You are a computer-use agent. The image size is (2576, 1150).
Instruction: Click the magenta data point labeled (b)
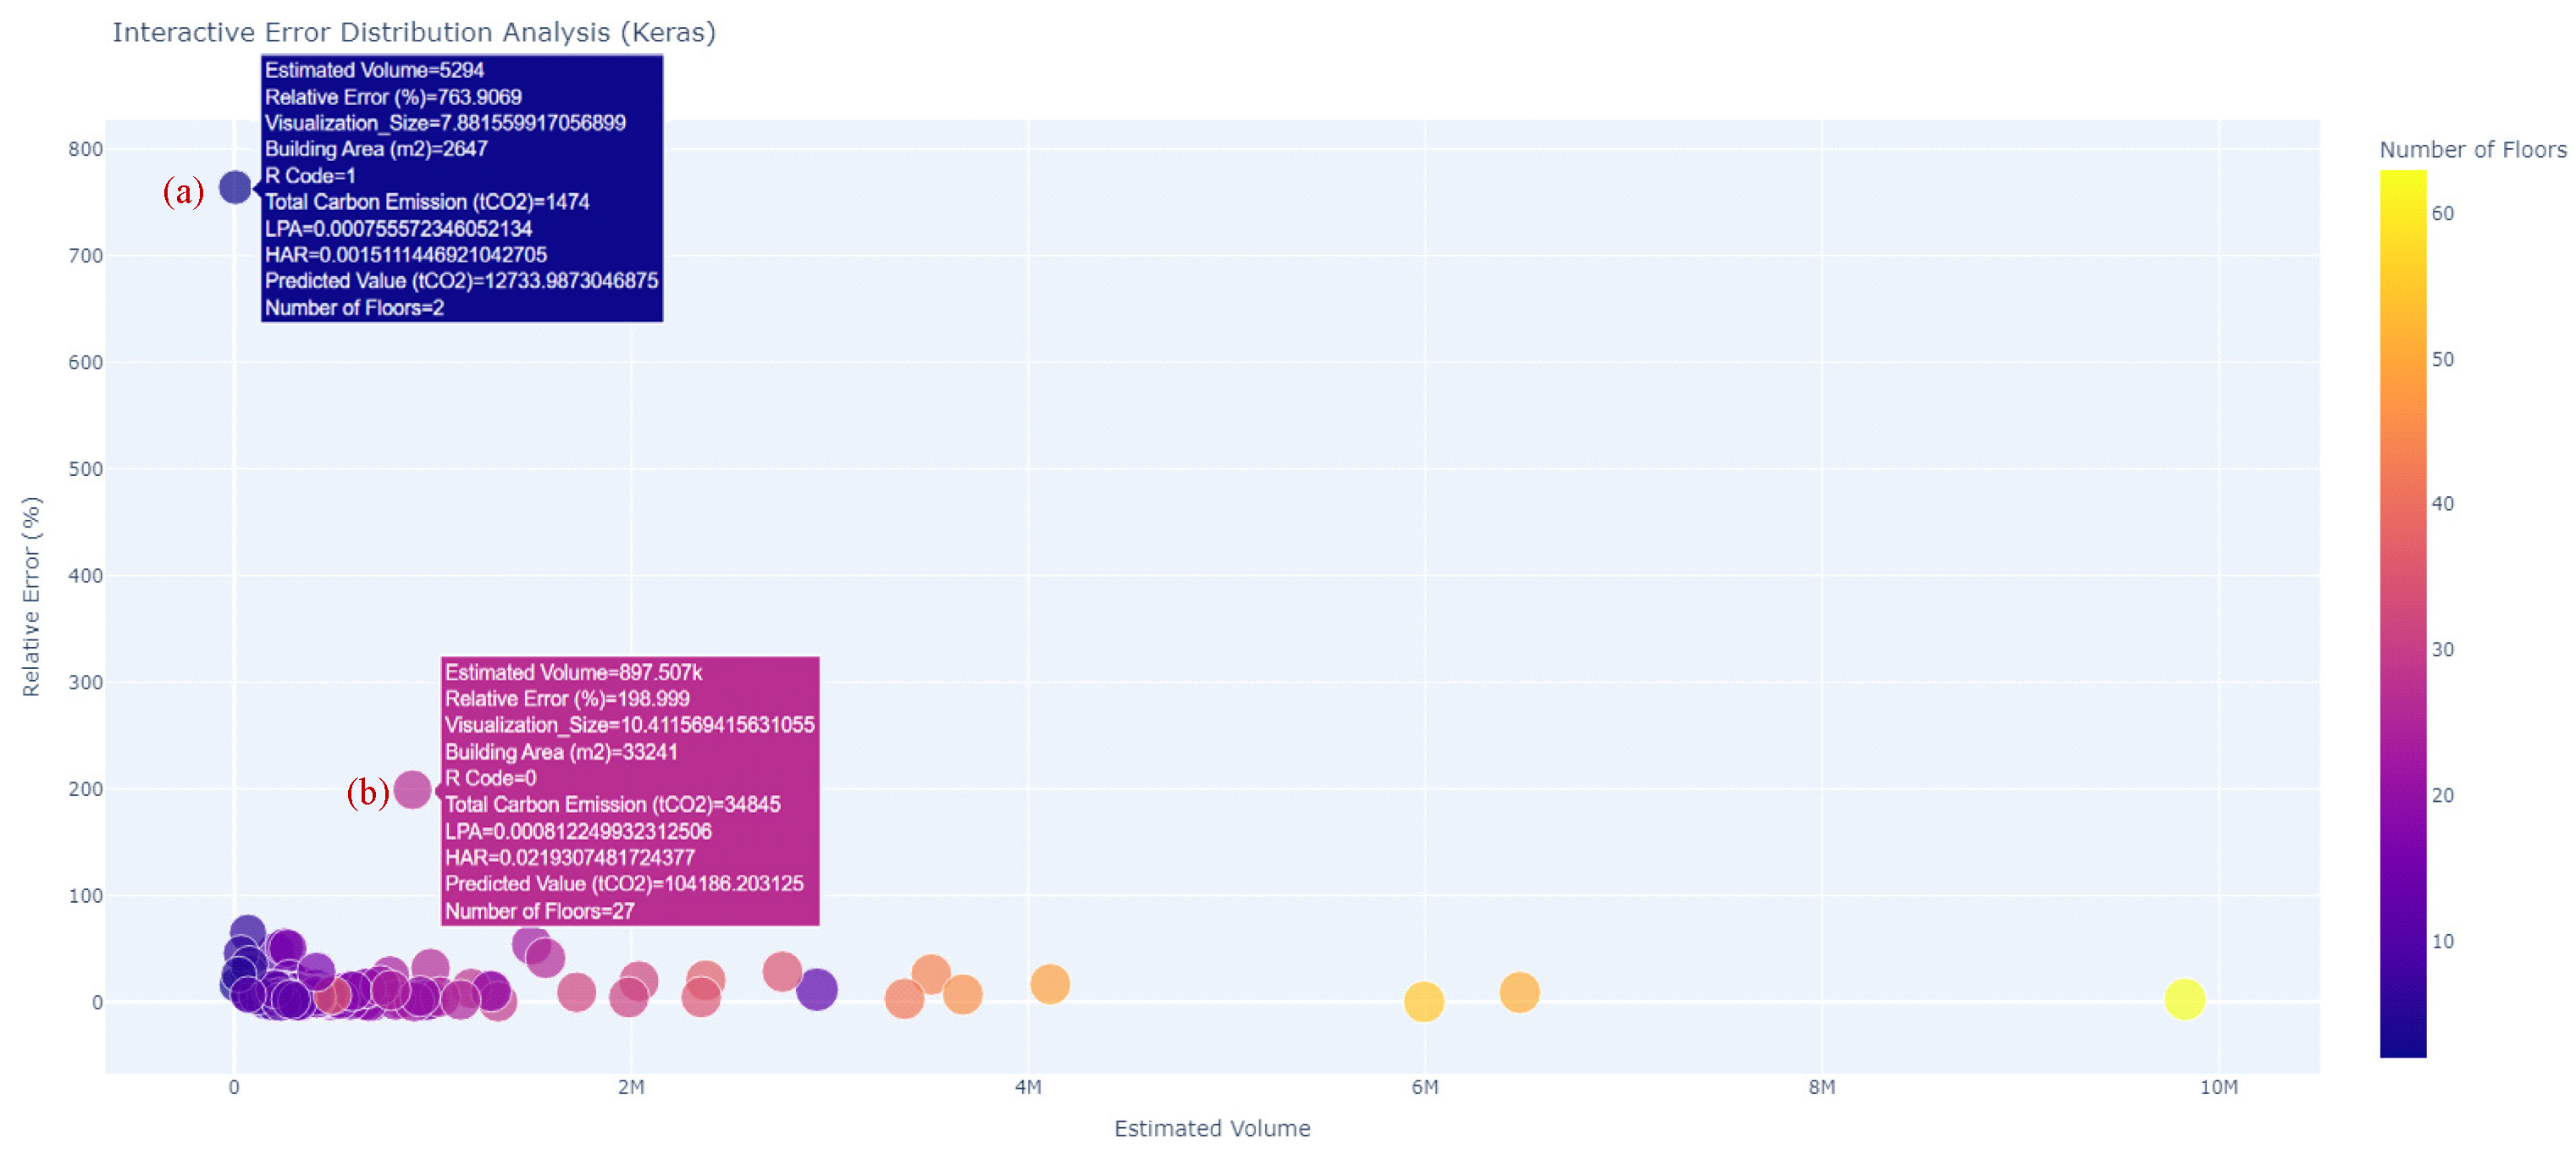(x=412, y=790)
